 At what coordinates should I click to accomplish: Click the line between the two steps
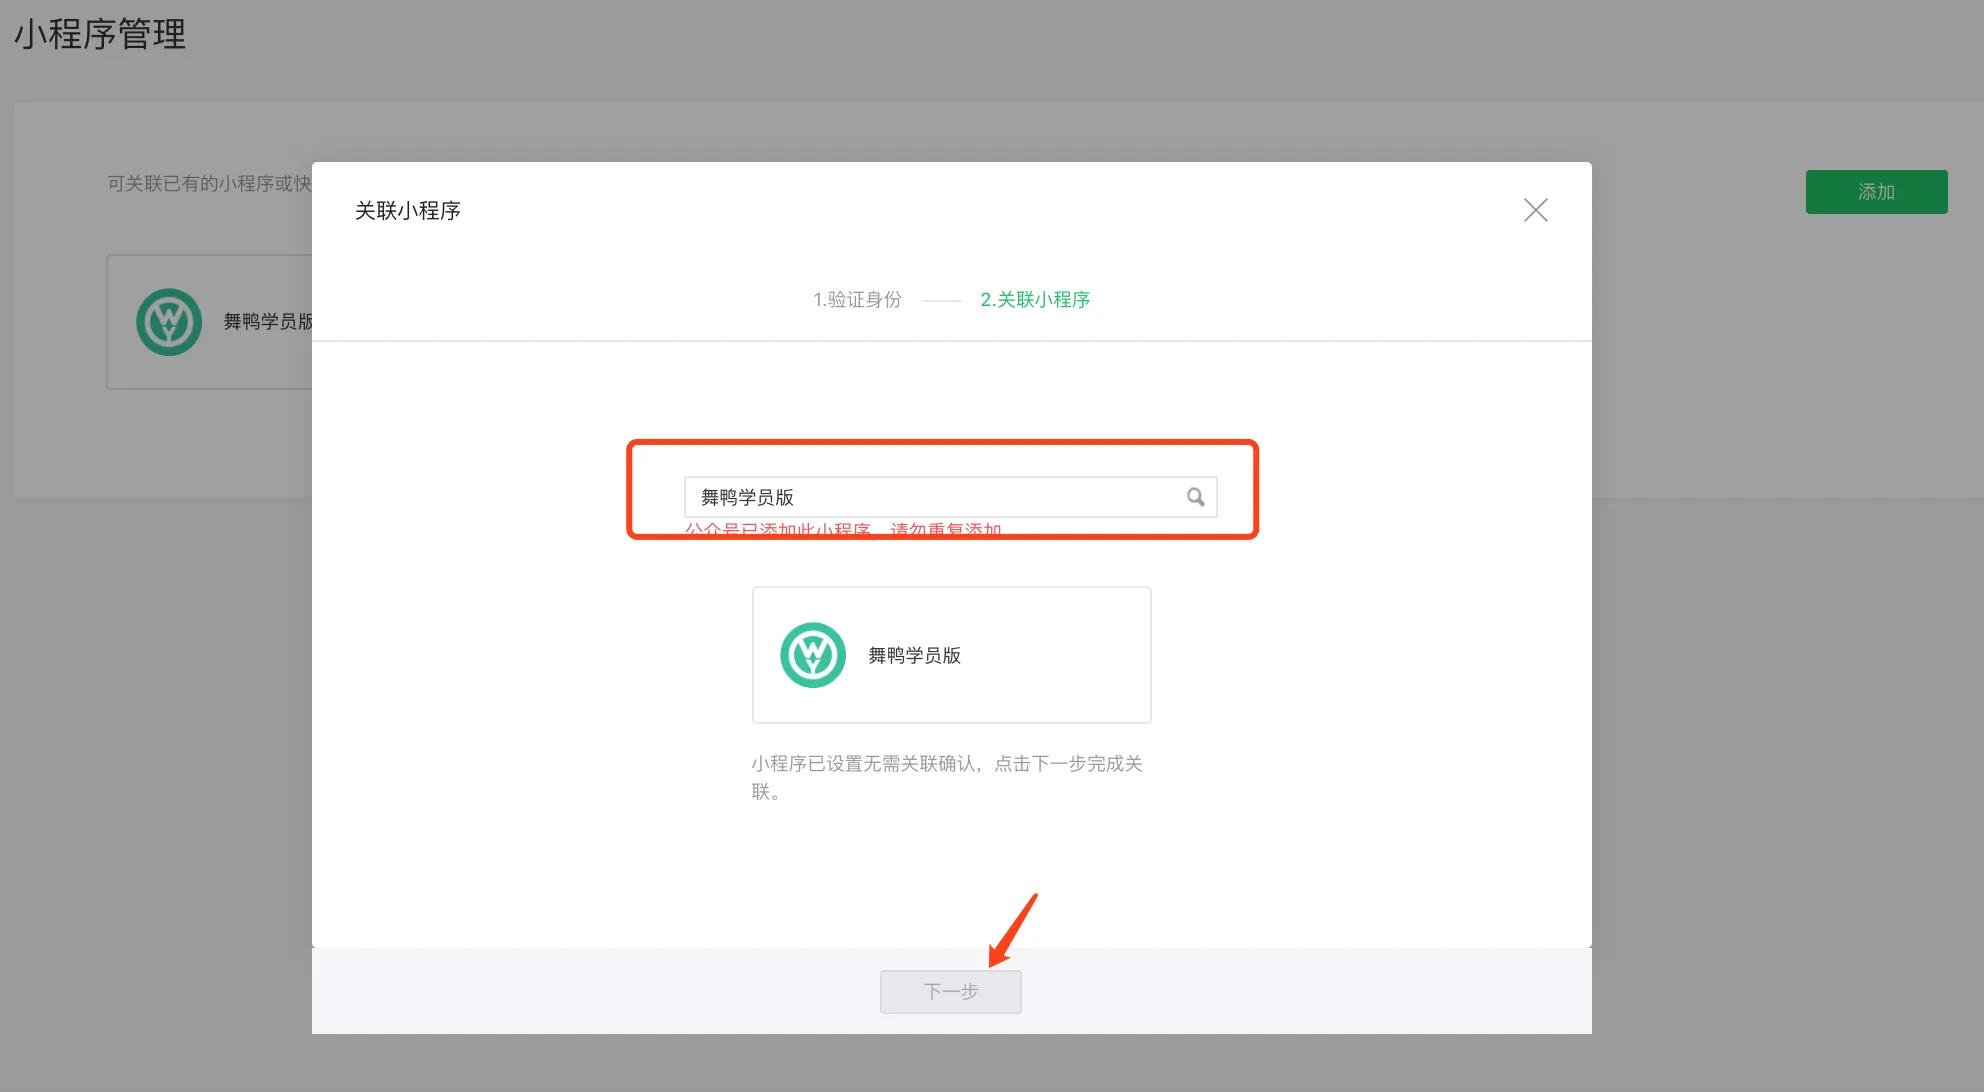[941, 300]
